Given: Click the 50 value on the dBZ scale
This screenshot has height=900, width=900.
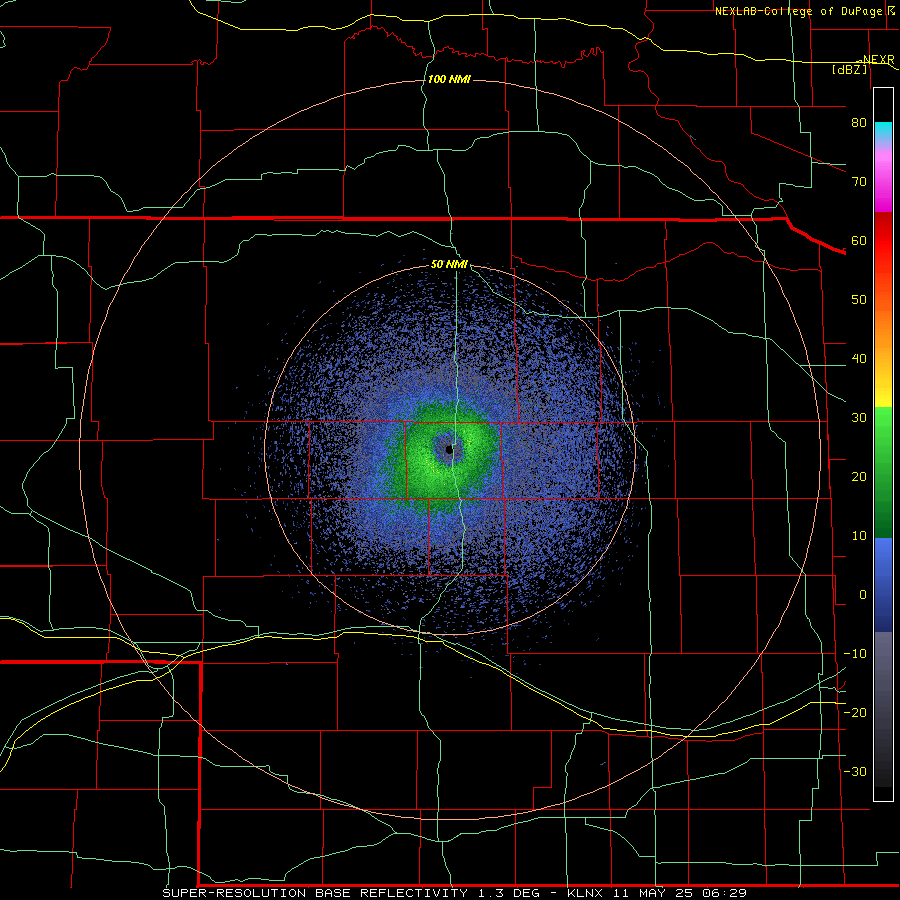Looking at the screenshot, I should (859, 300).
